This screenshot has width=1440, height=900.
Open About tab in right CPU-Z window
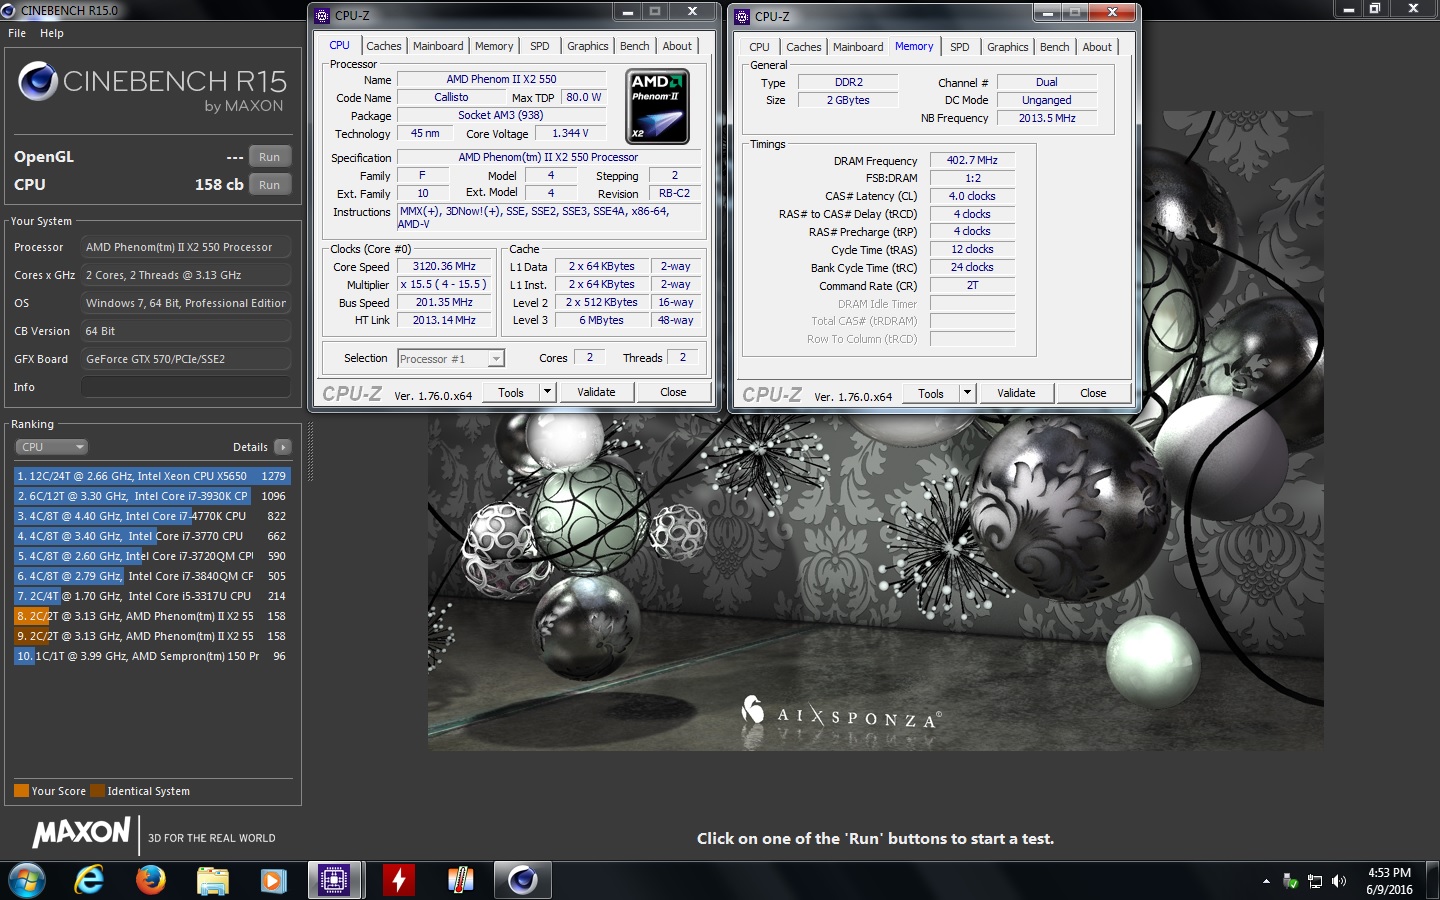(1097, 47)
